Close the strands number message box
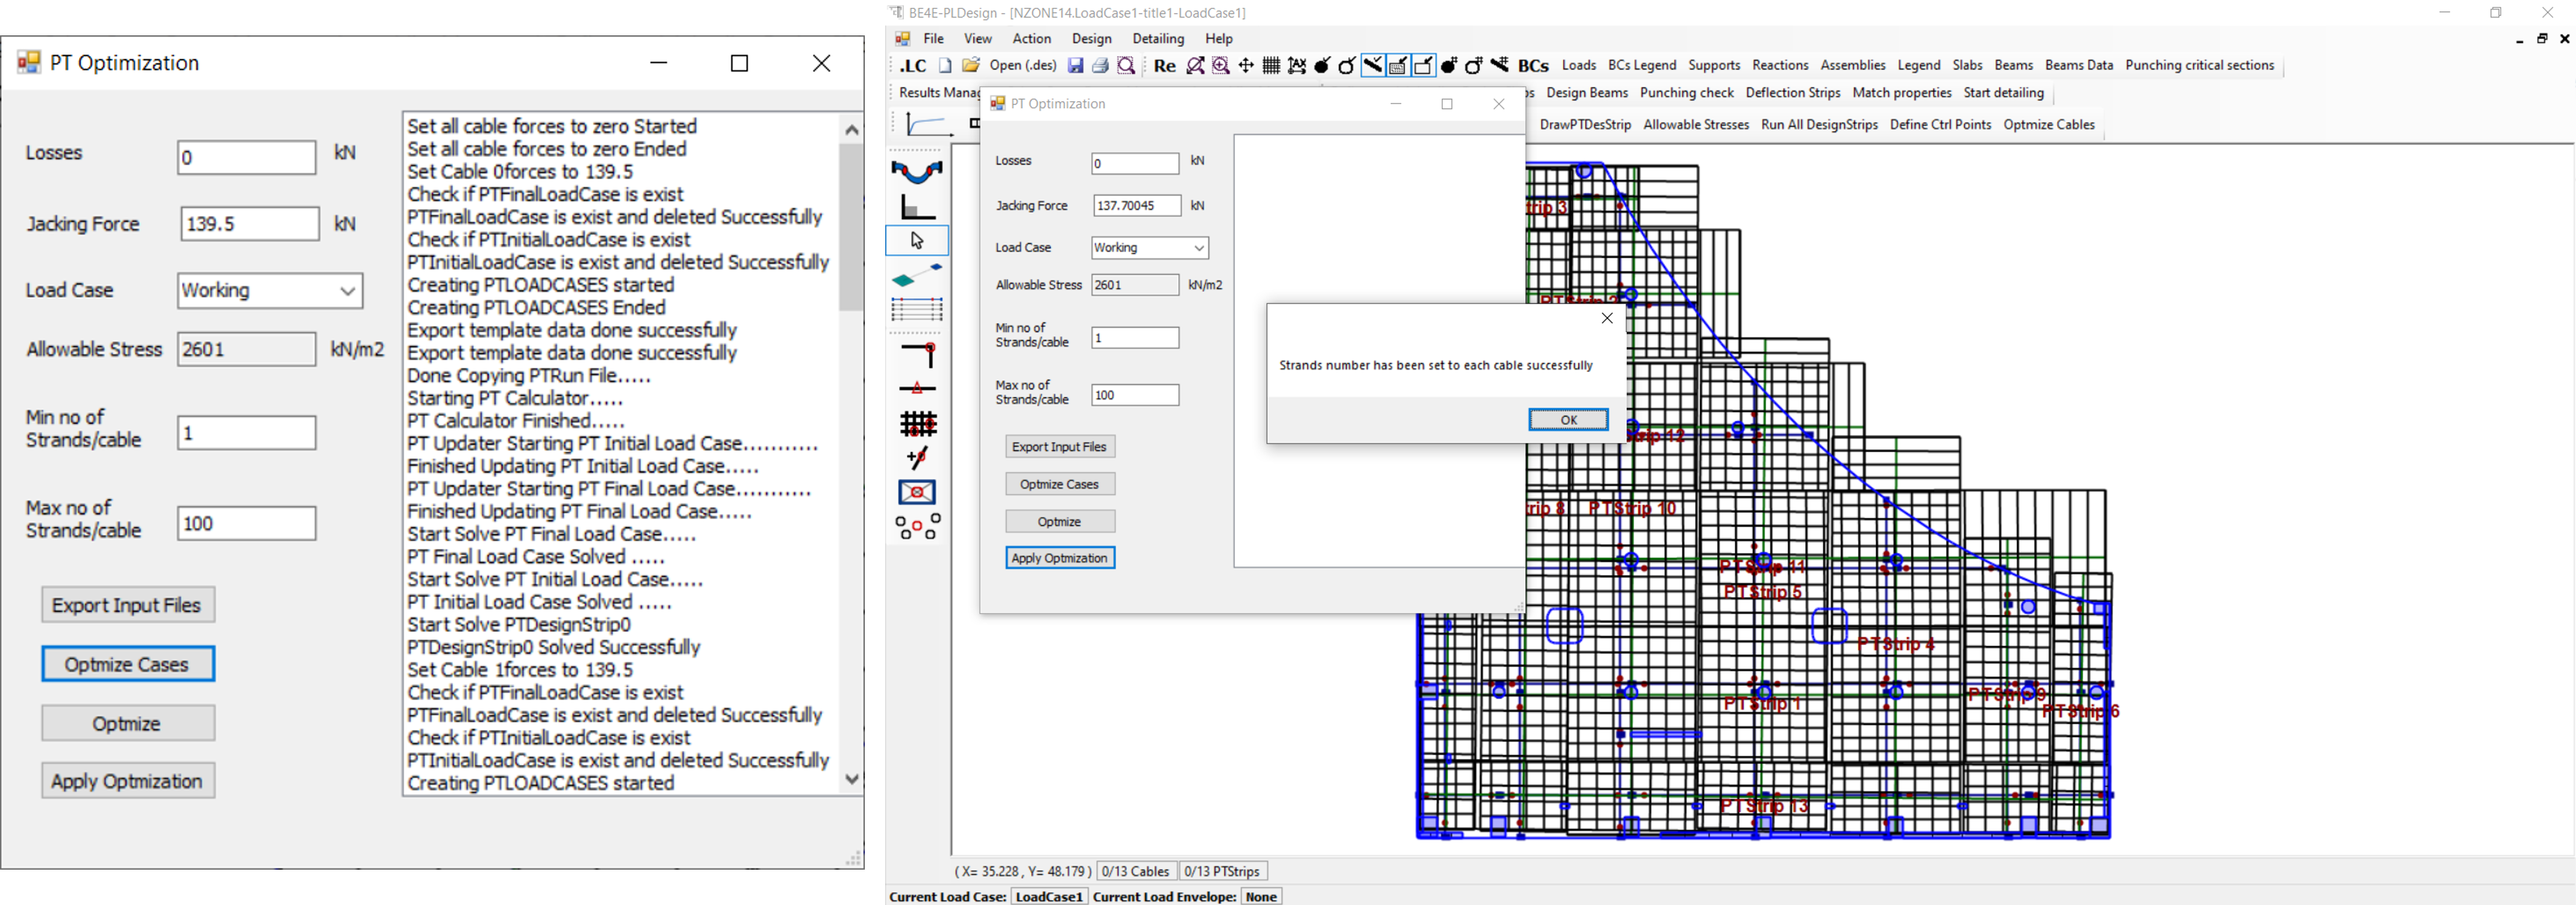Viewport: 2576px width, 905px height. [1607, 318]
